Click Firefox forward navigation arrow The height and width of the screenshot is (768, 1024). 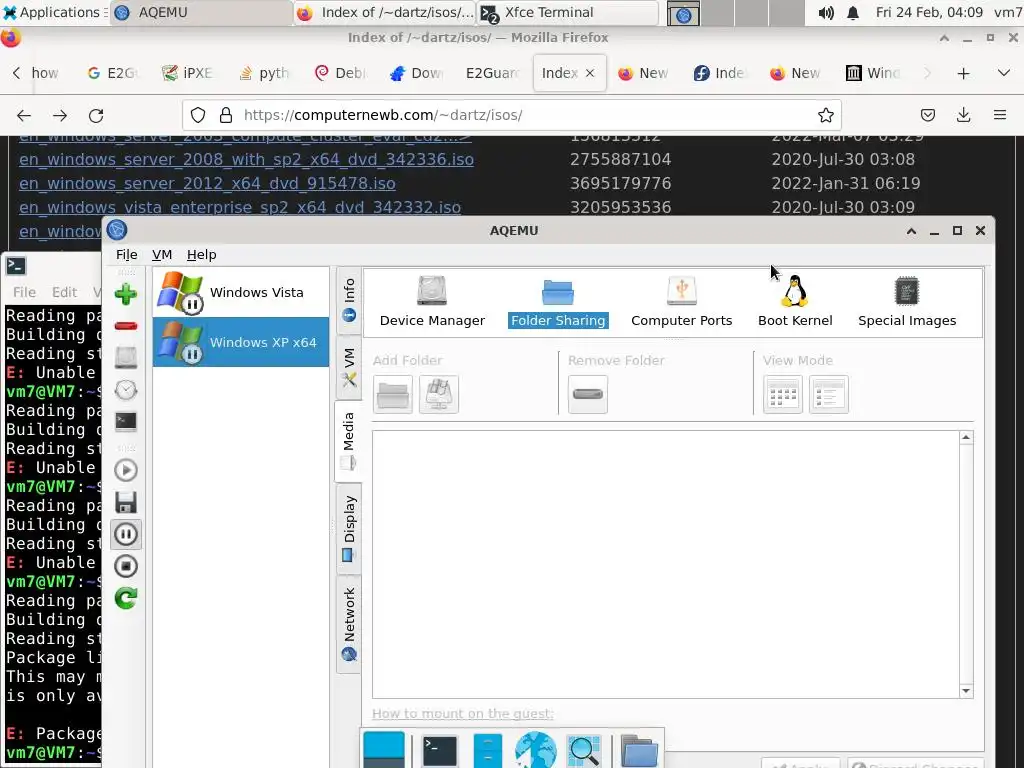(60, 116)
